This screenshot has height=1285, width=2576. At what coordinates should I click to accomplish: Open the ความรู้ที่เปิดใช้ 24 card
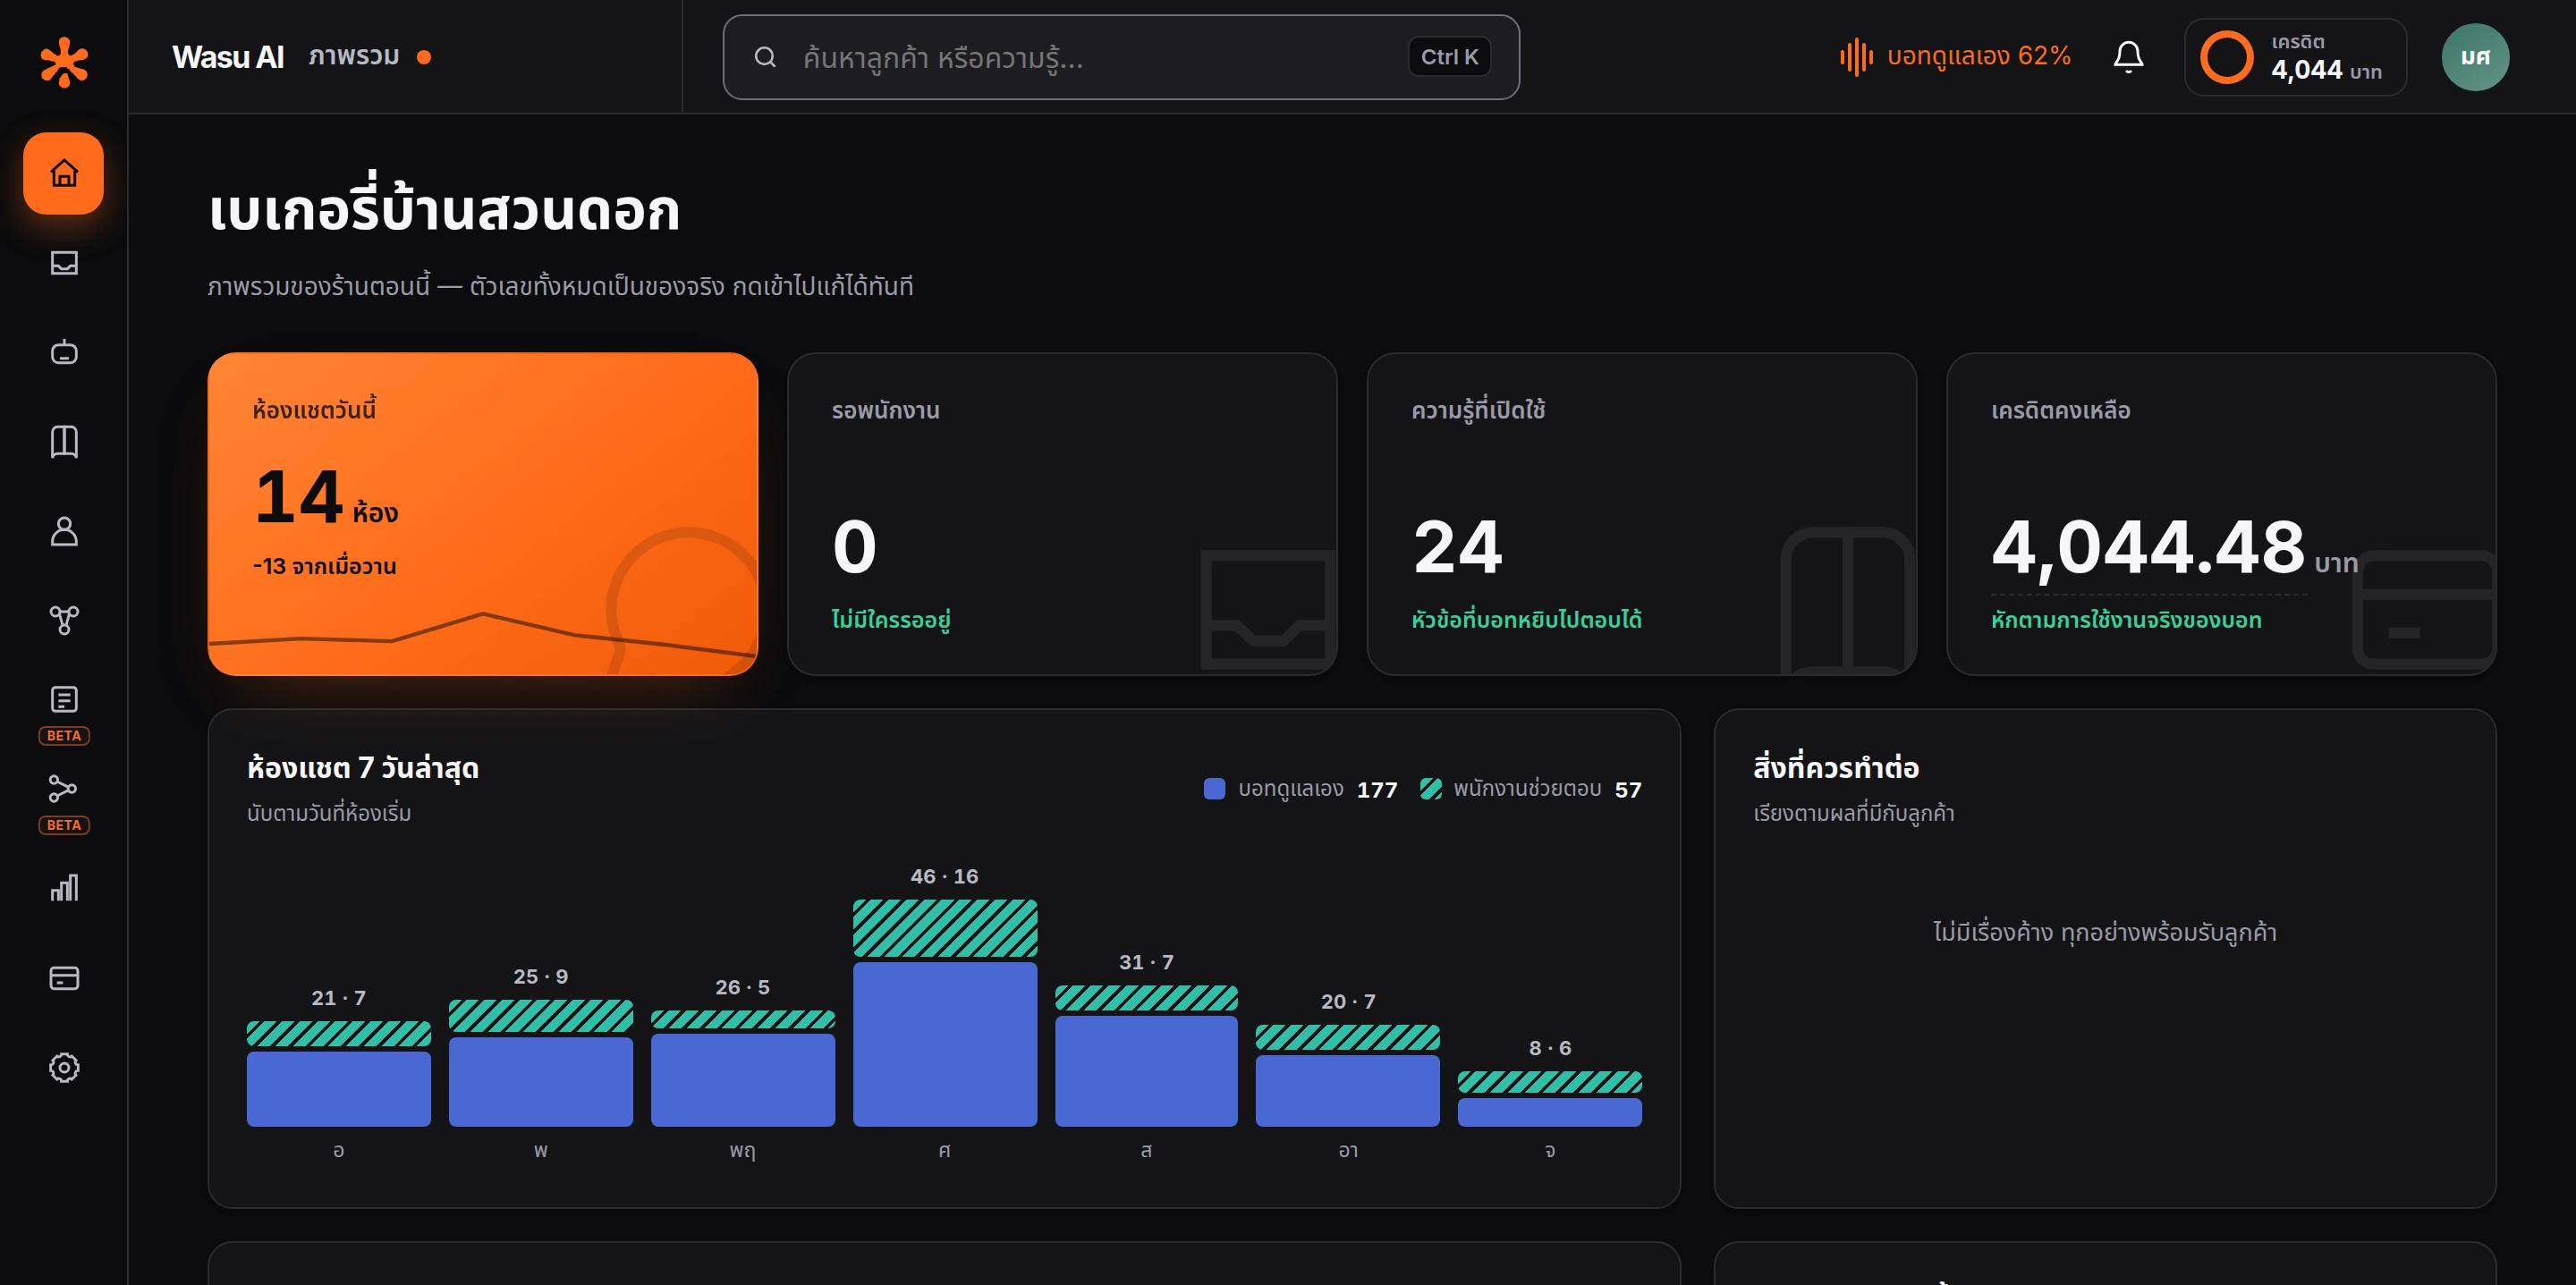(1641, 514)
